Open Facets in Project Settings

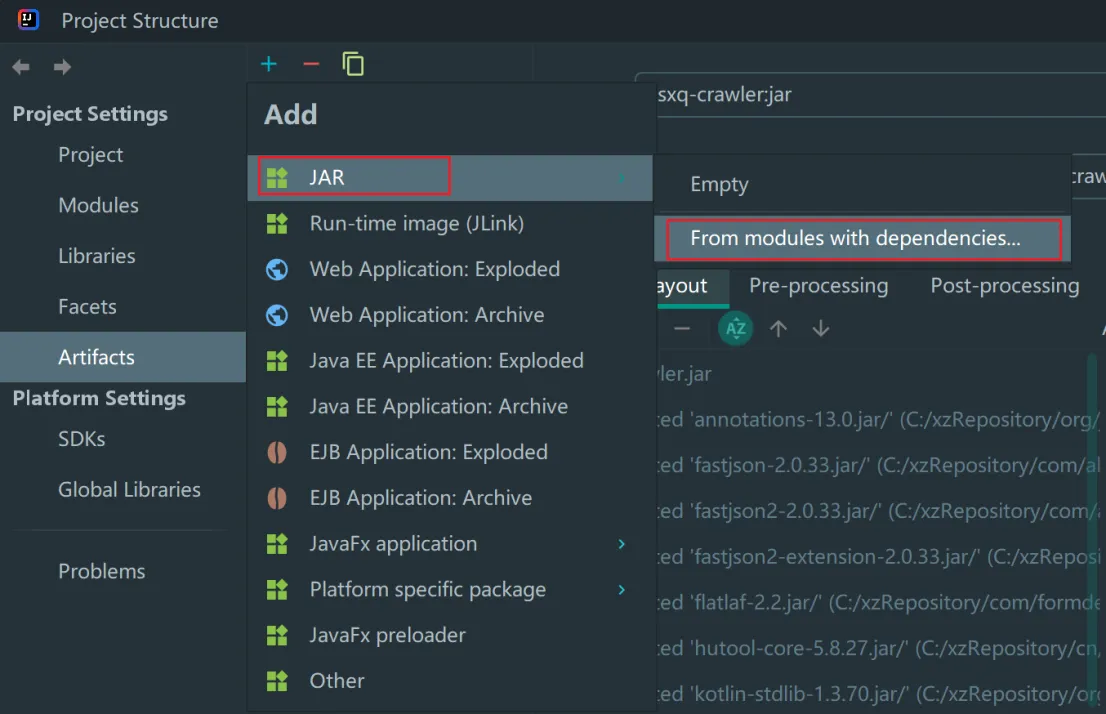123,308
